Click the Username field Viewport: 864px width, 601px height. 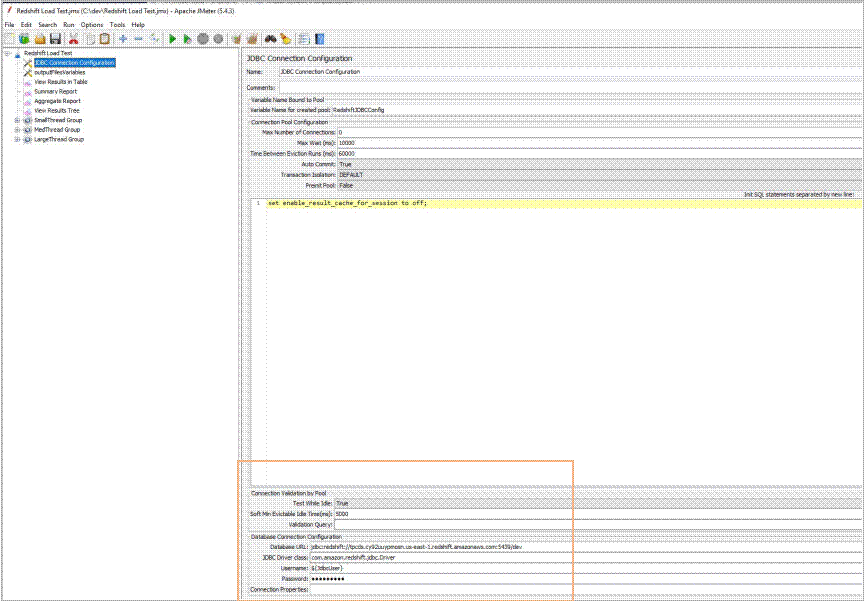(586, 568)
